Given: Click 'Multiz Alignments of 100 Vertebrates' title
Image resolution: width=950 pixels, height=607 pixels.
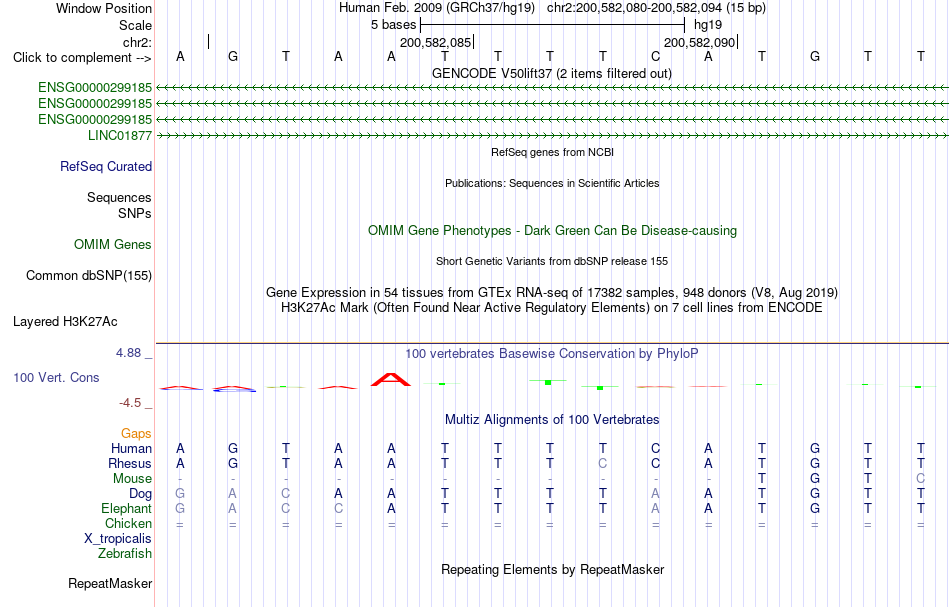Looking at the screenshot, I should coord(552,420).
